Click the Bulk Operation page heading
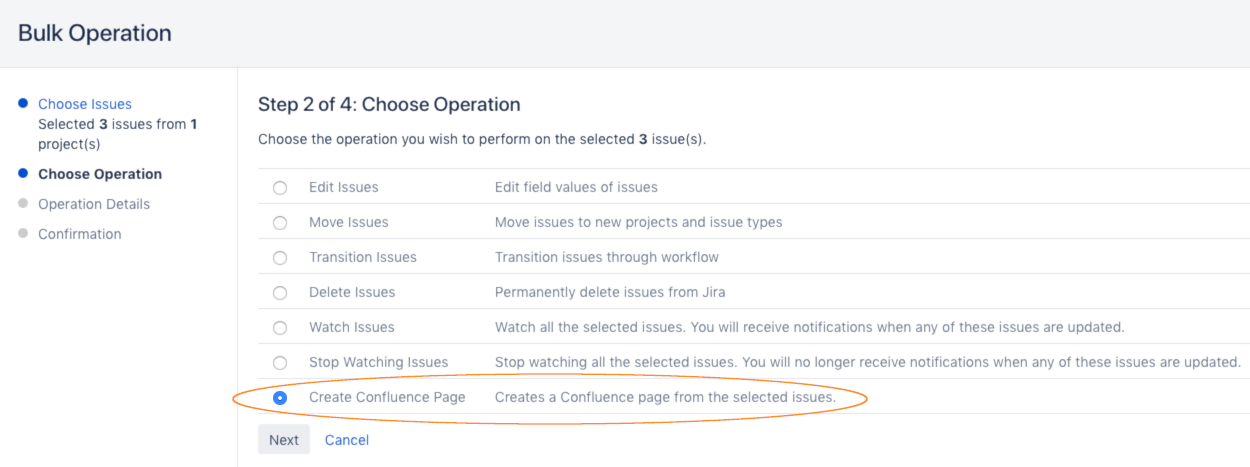The image size is (1250, 467). click(95, 33)
